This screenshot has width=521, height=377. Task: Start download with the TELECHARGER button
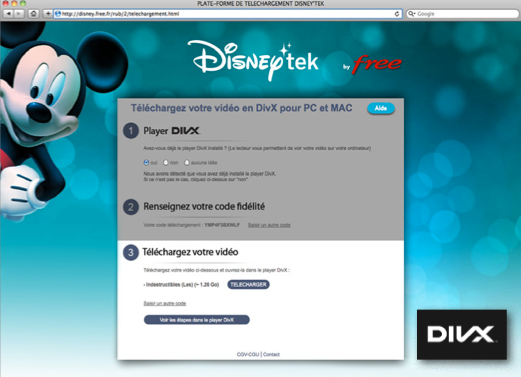(248, 285)
